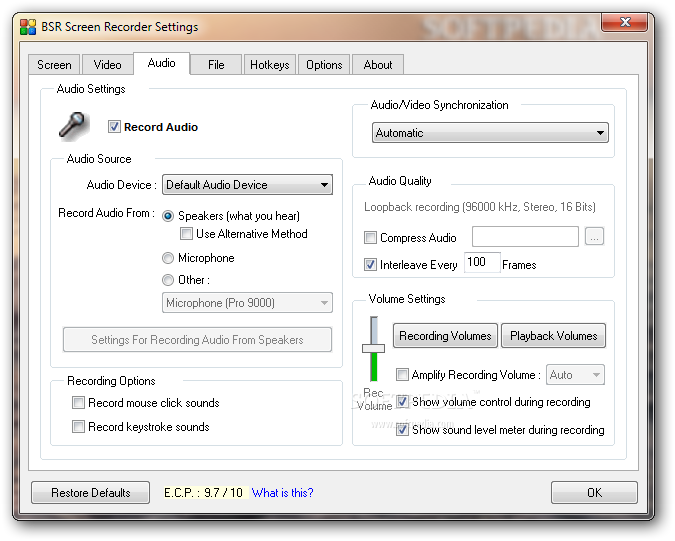Click the microphone icon beside Record Audio
This screenshot has width=675, height=541.
(74, 127)
